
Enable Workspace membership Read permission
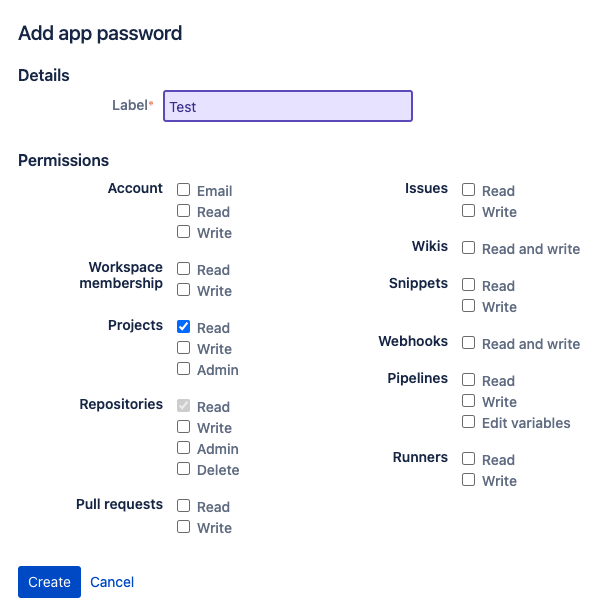tap(184, 269)
